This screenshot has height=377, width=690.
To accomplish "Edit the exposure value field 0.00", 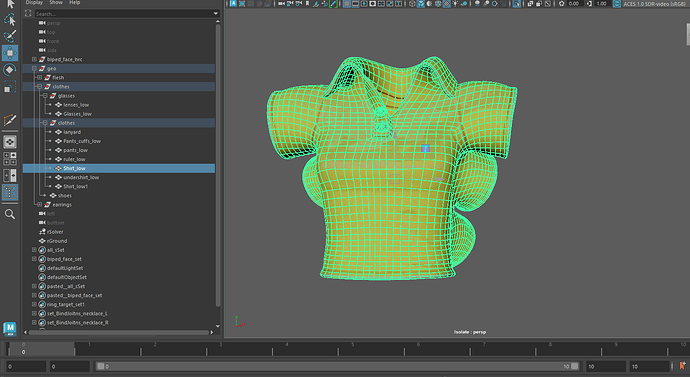I will (x=575, y=4).
